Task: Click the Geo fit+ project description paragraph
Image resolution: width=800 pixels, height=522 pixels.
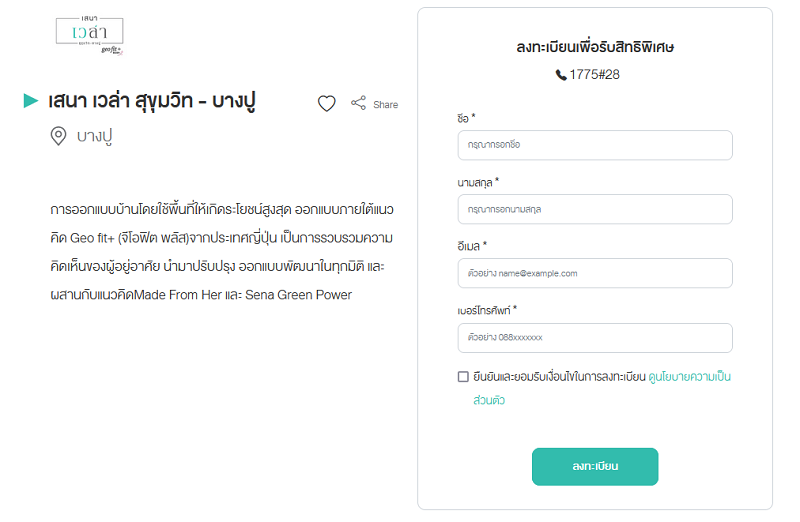Action: [x=222, y=252]
